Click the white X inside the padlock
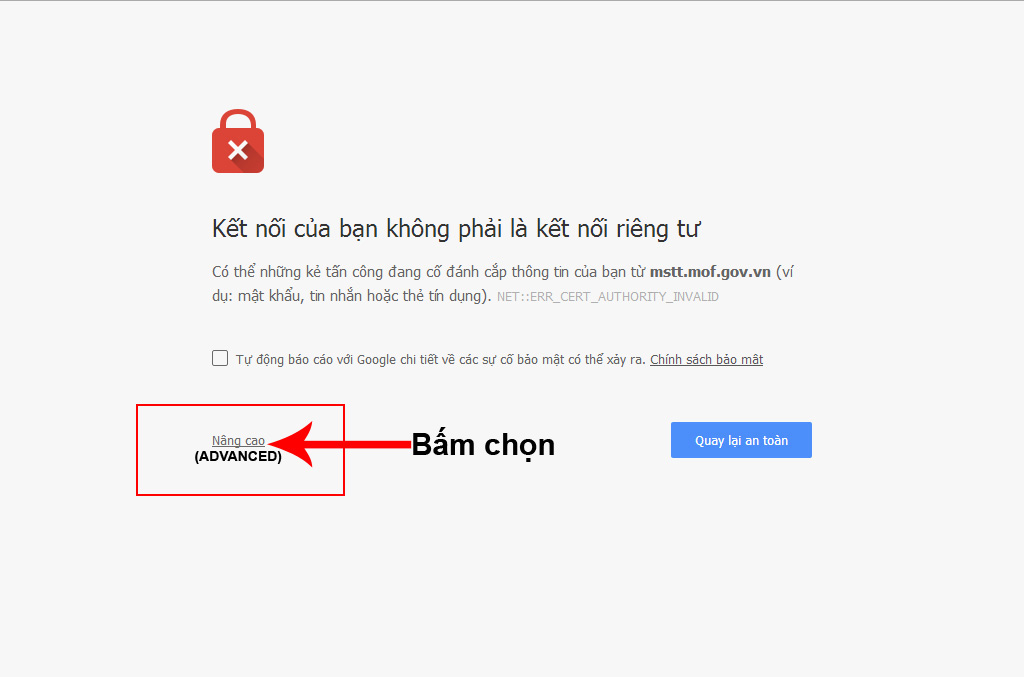The width and height of the screenshot is (1024, 677). click(x=238, y=150)
